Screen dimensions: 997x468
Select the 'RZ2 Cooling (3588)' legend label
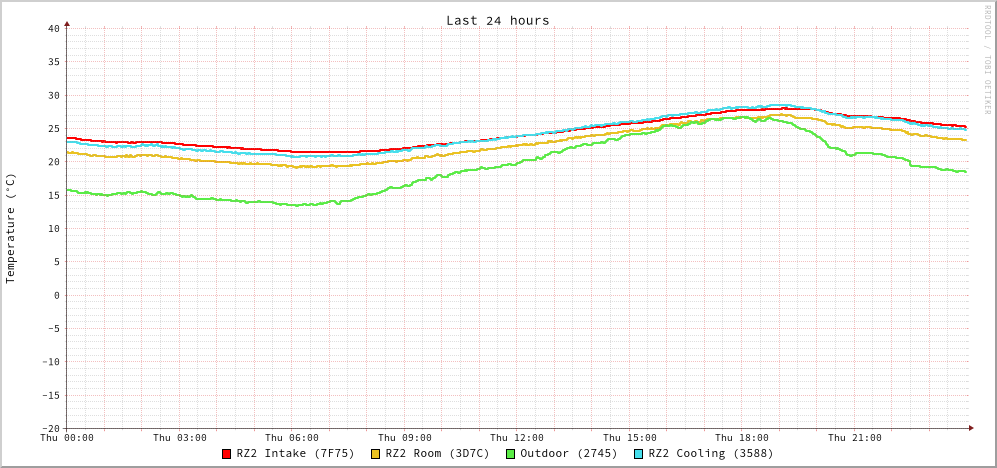(x=710, y=453)
